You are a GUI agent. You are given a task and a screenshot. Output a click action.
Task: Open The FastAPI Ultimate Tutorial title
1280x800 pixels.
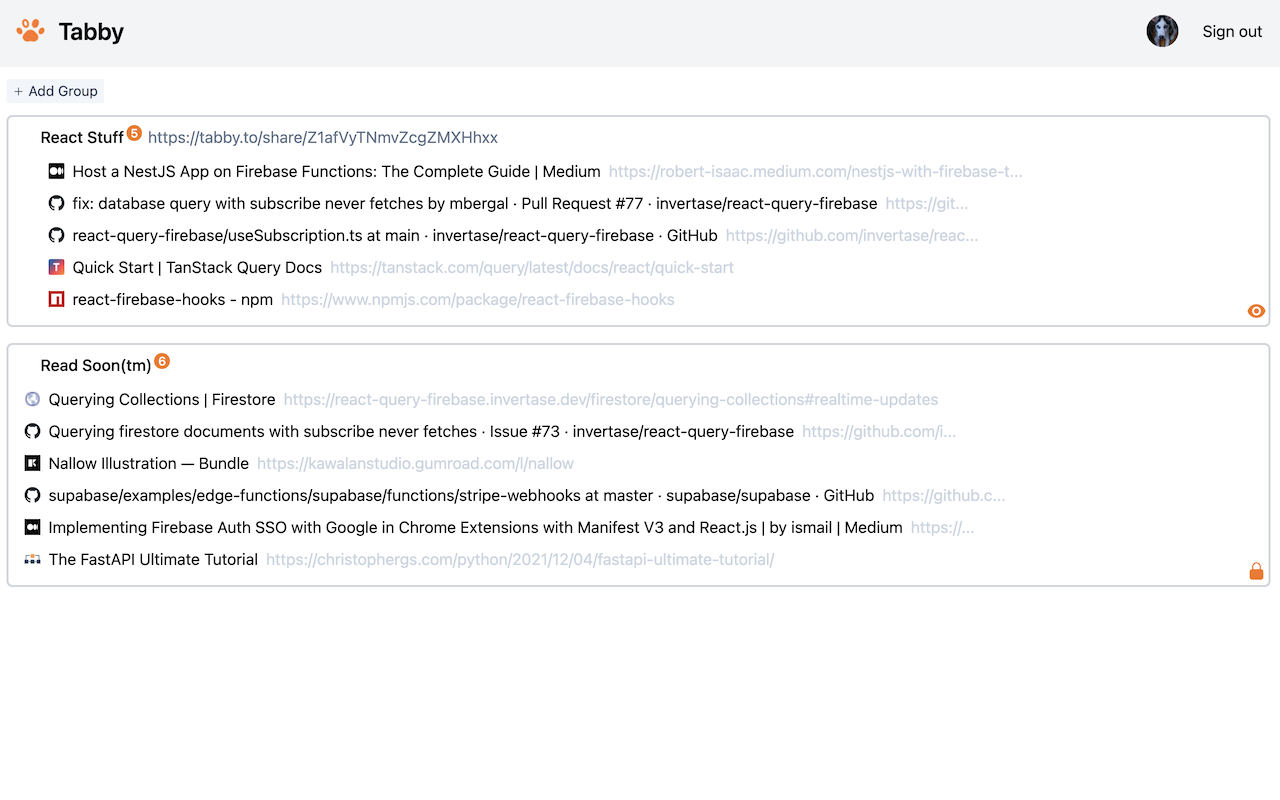pyautogui.click(x=153, y=560)
